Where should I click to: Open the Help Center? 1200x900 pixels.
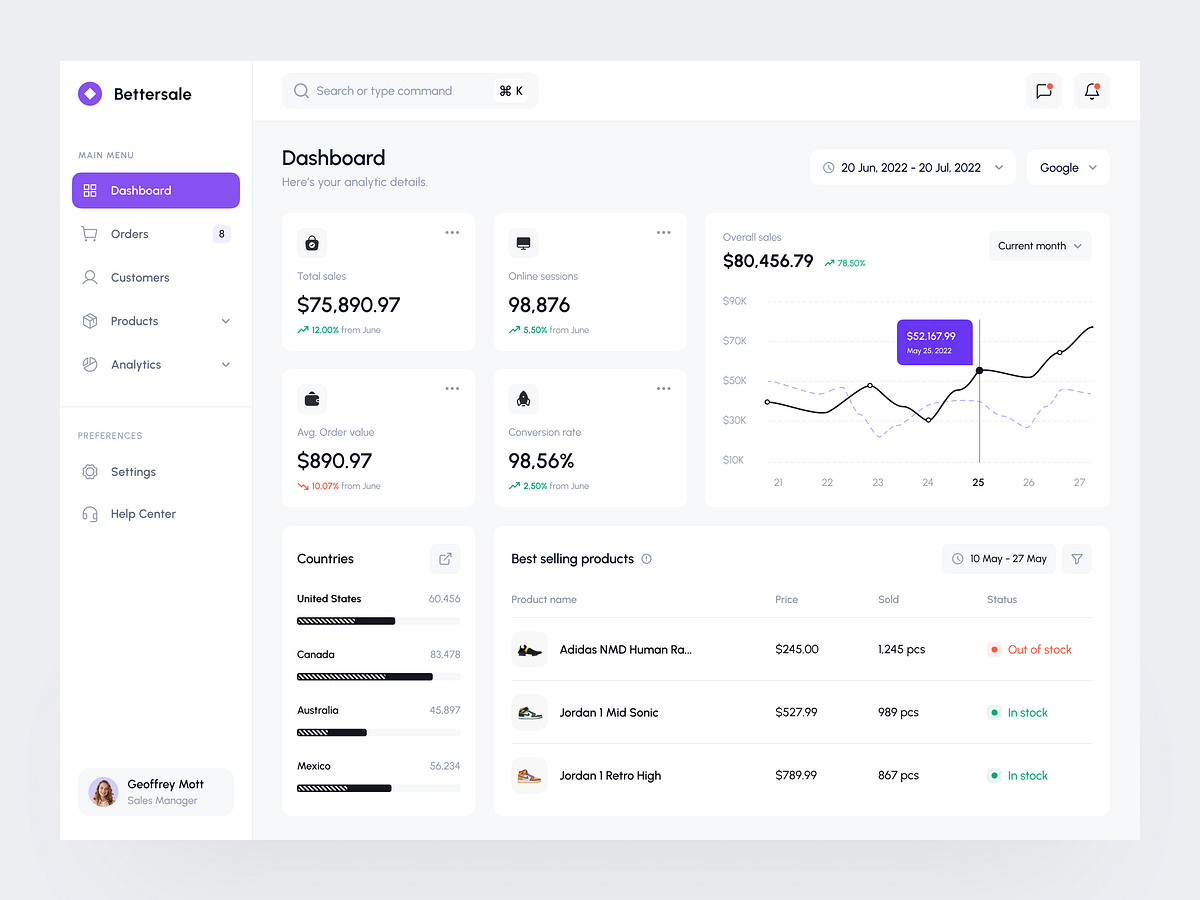click(x=142, y=513)
